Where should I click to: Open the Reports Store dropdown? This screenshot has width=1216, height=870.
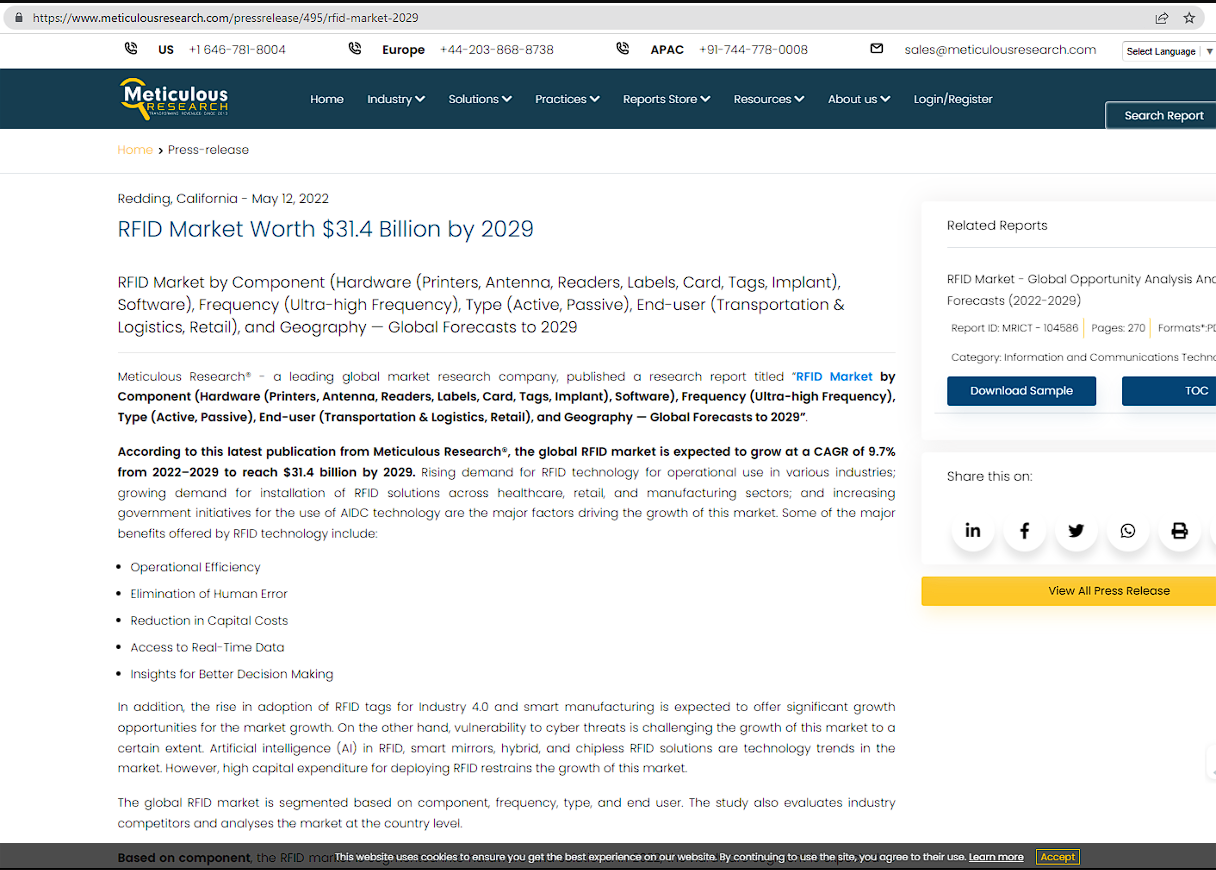[x=666, y=99]
